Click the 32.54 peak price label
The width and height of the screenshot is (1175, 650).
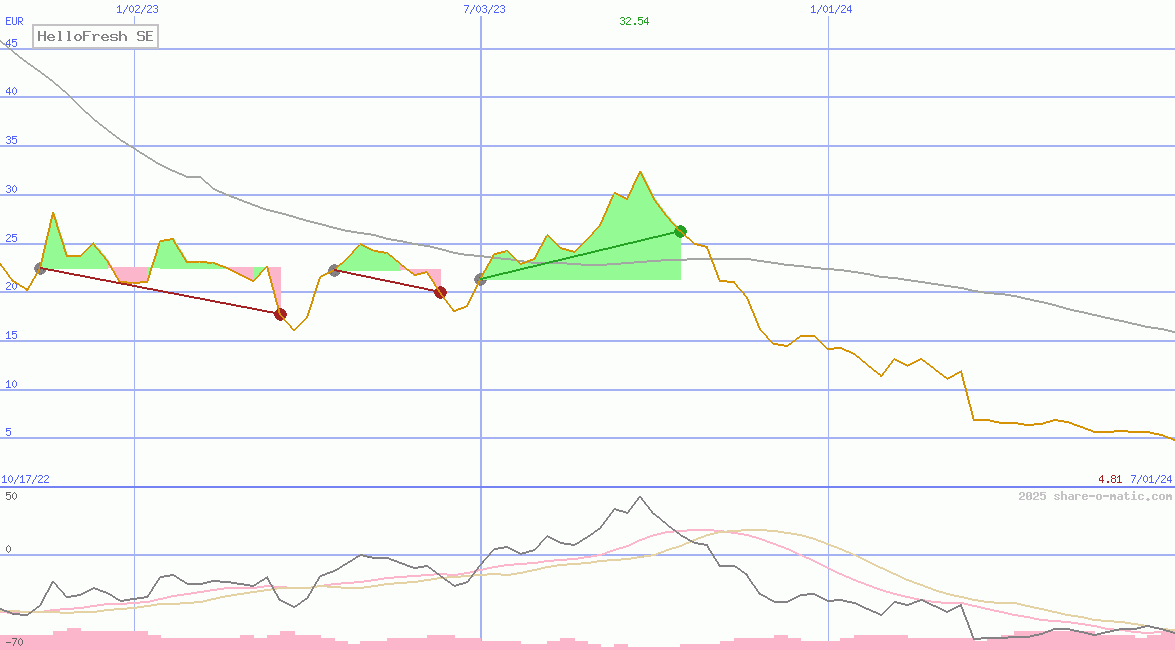634,21
